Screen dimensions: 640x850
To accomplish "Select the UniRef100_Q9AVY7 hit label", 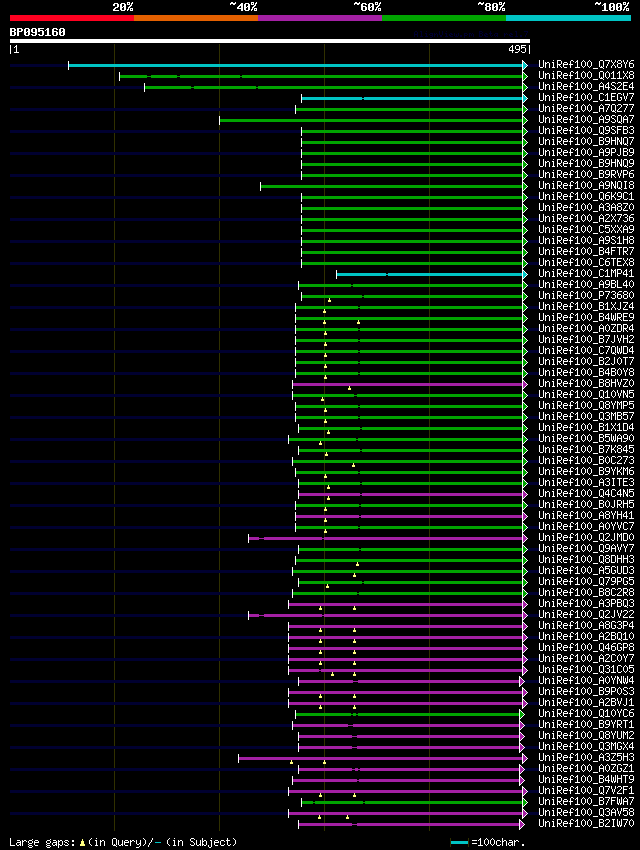I will [x=586, y=549].
